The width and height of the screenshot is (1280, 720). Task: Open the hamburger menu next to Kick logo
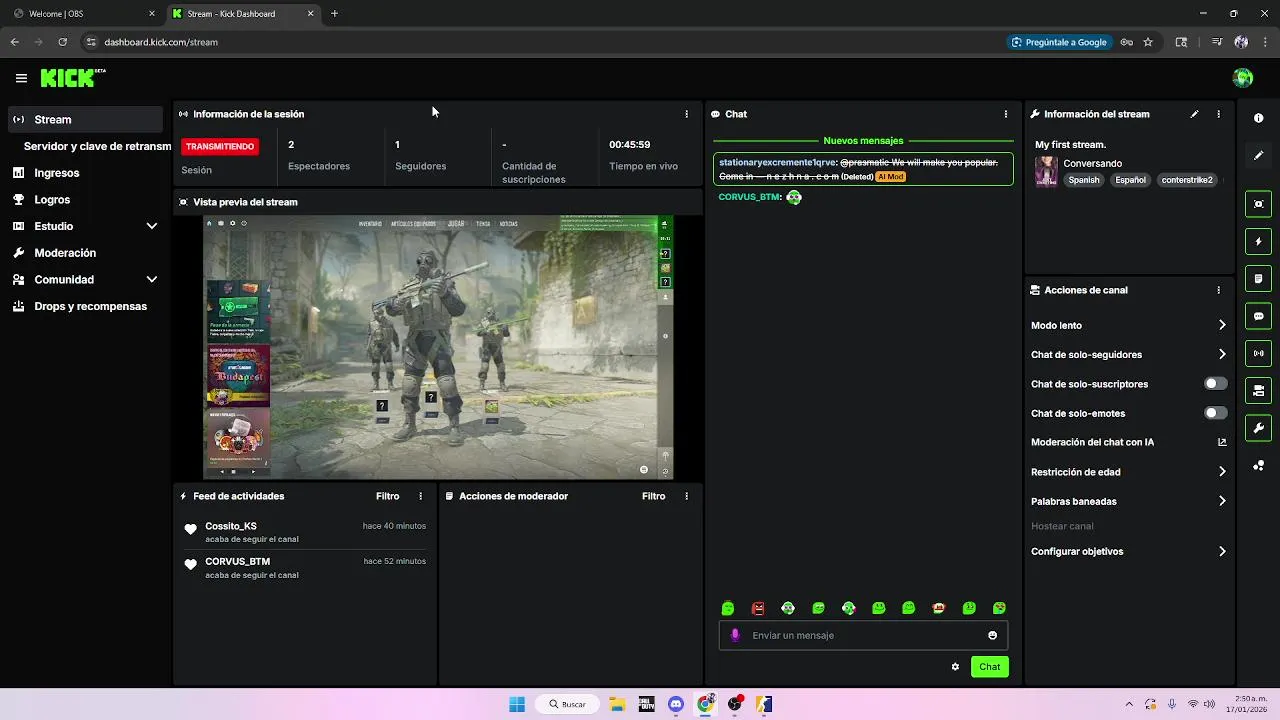click(x=21, y=78)
